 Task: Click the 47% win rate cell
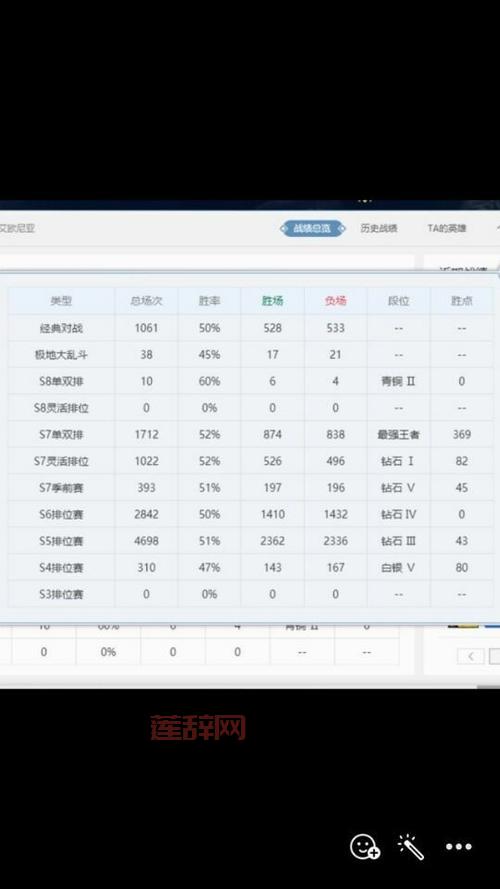point(209,568)
